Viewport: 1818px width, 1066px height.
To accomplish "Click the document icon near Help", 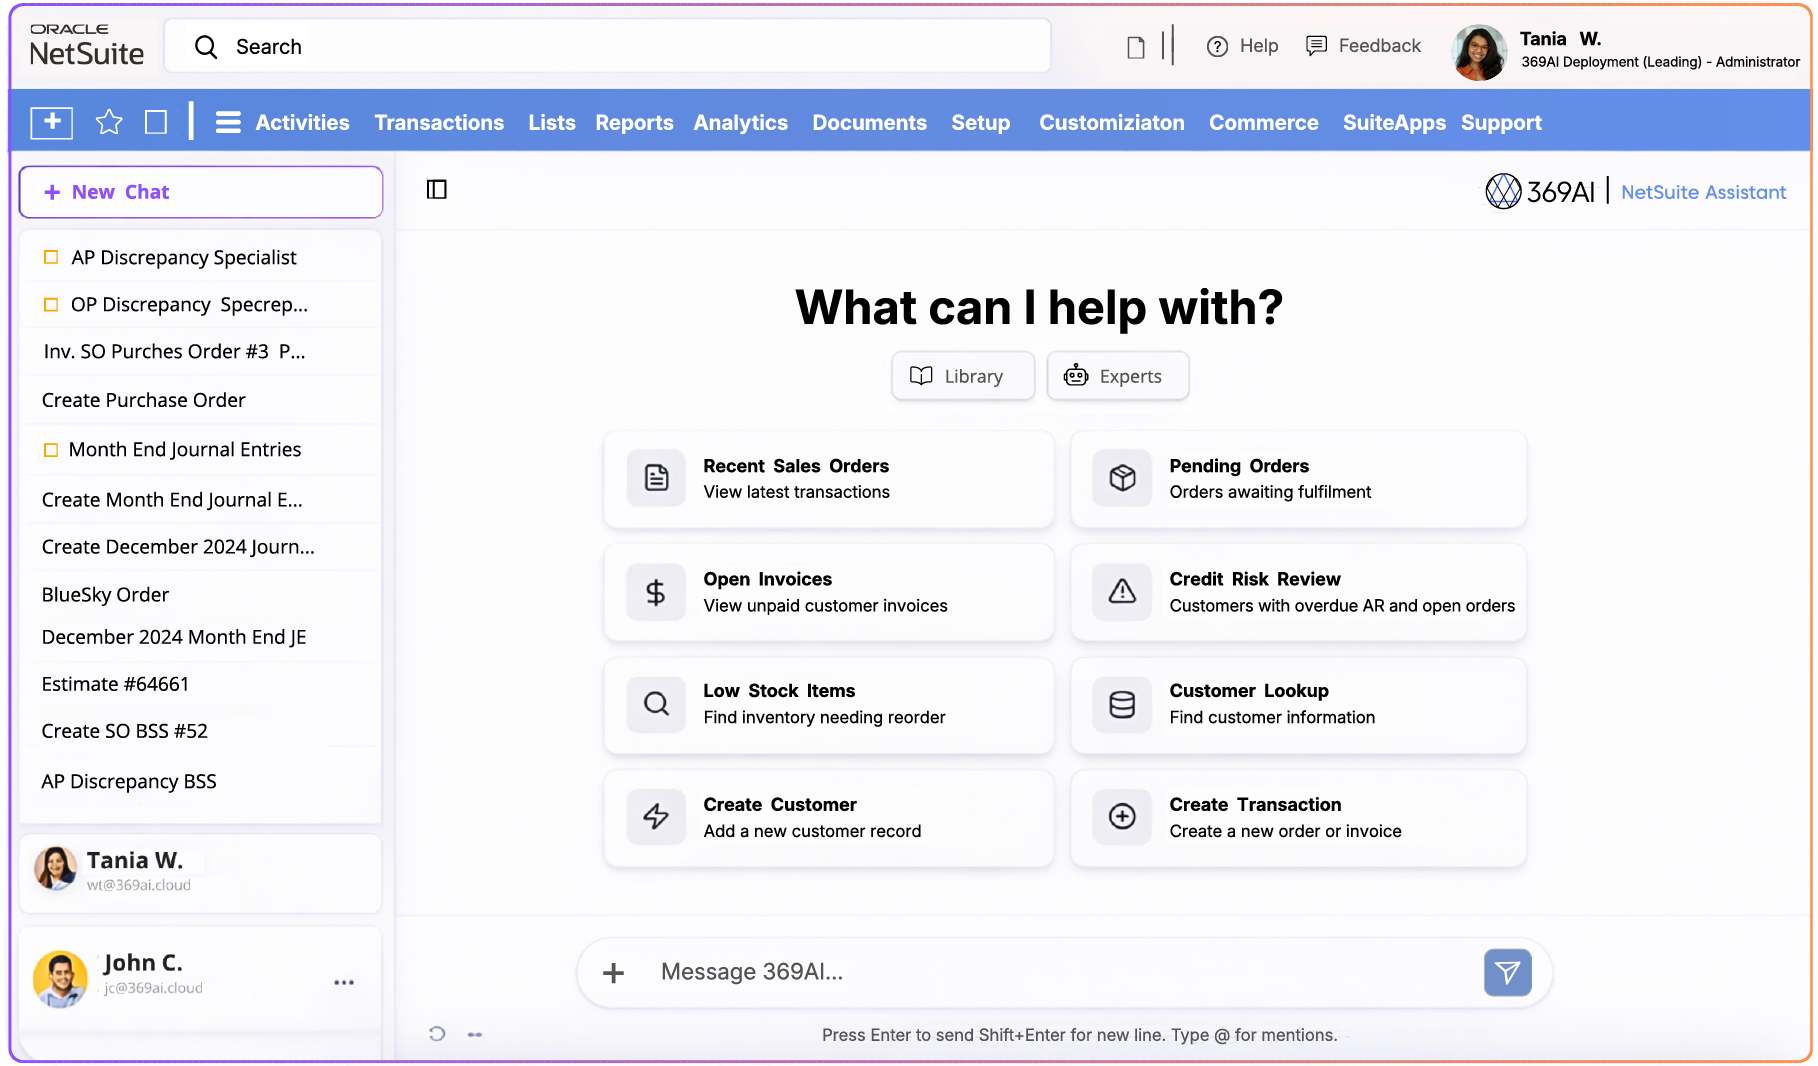I will [x=1135, y=47].
